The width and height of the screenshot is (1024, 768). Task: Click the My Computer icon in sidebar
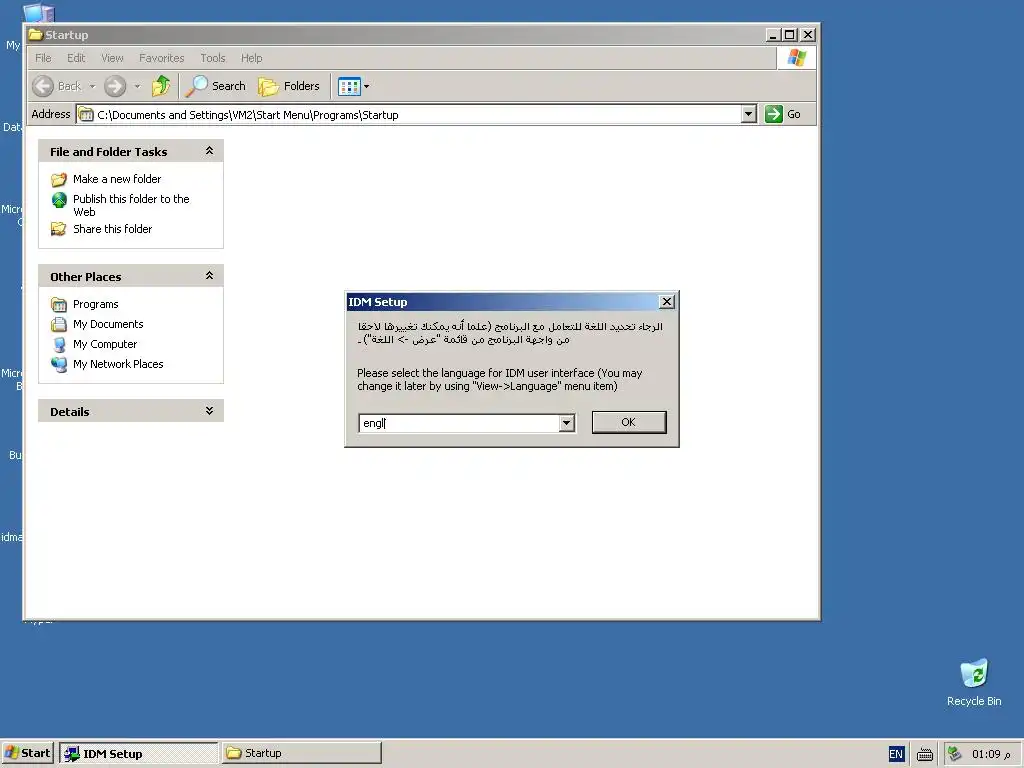[x=59, y=344]
